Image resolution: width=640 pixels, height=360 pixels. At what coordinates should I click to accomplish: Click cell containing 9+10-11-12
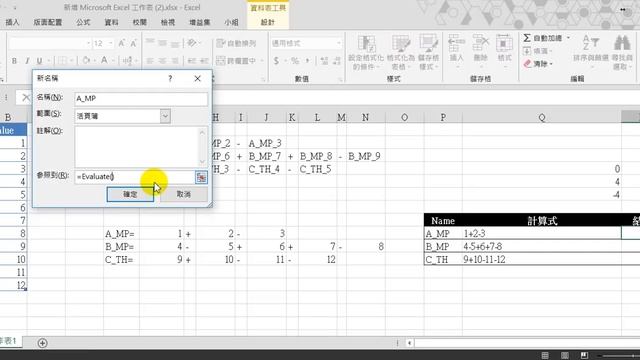pos(542,260)
